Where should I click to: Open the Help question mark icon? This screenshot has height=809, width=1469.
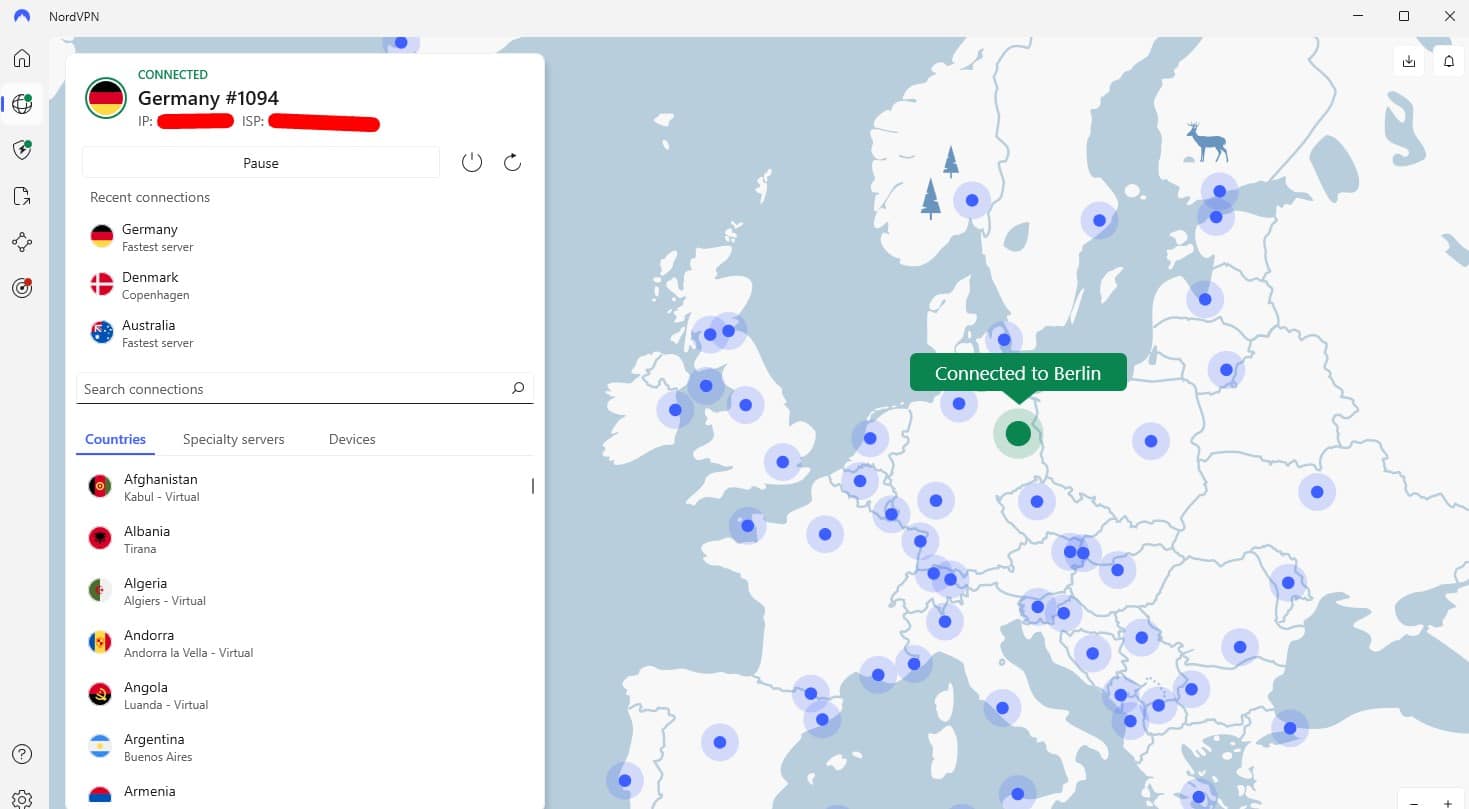22,754
